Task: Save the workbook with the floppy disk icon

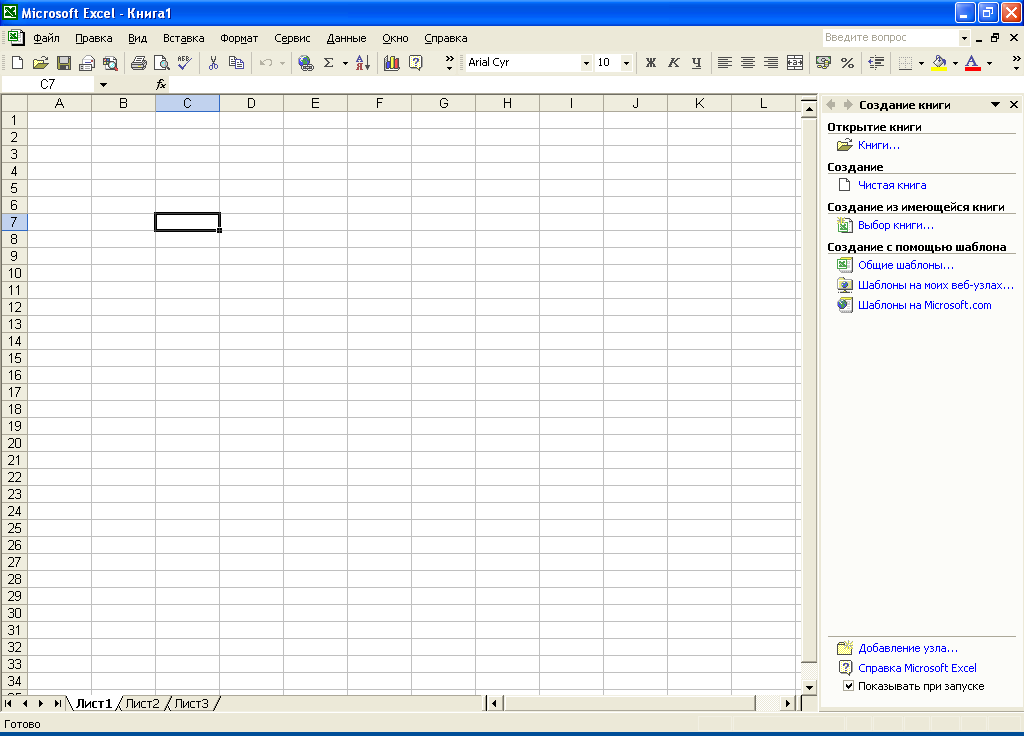Action: click(63, 63)
